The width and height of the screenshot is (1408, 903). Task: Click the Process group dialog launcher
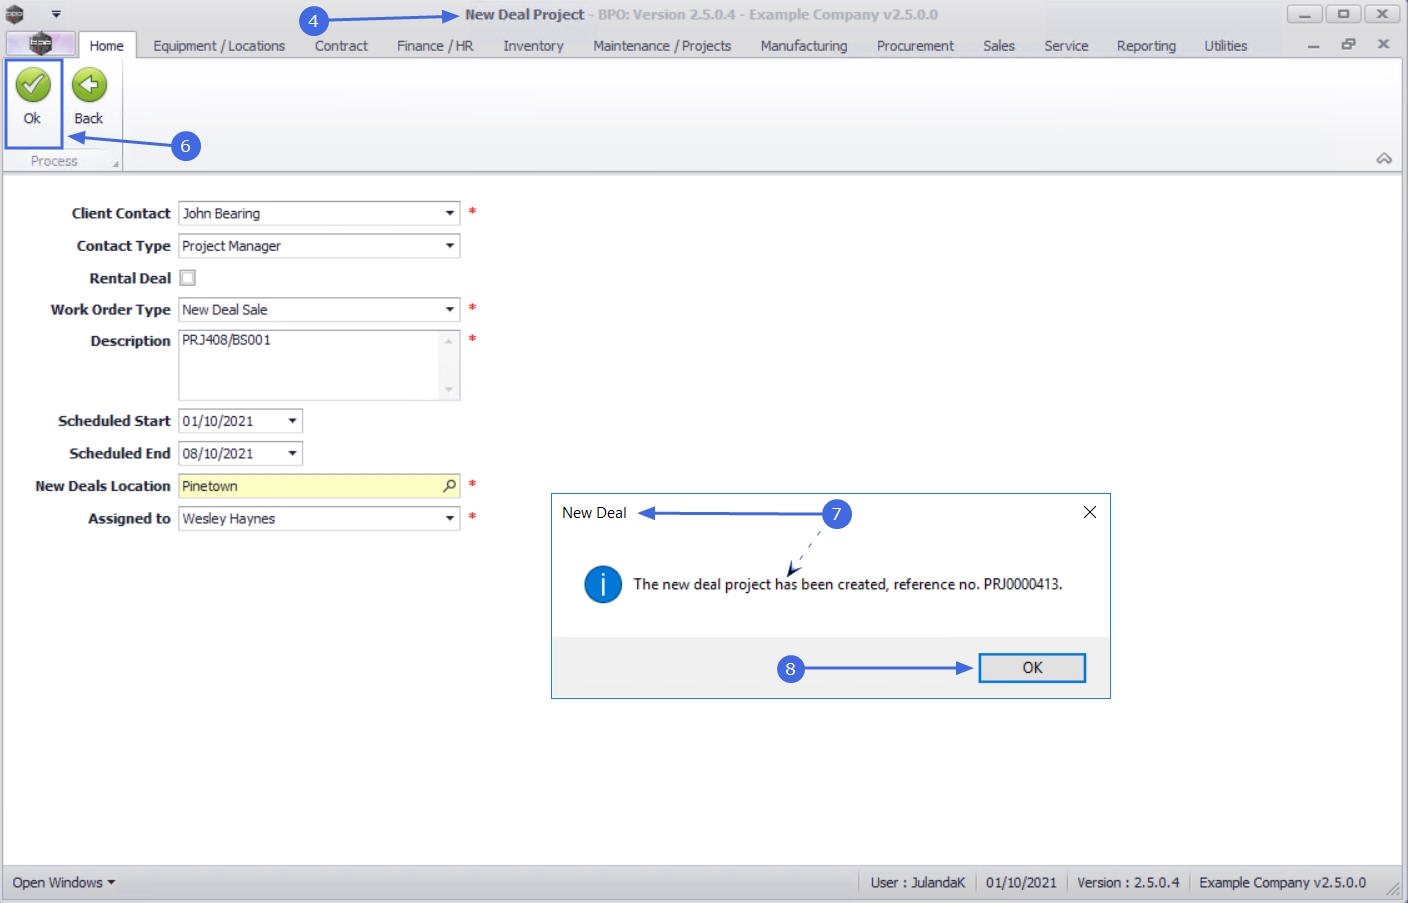(x=115, y=164)
